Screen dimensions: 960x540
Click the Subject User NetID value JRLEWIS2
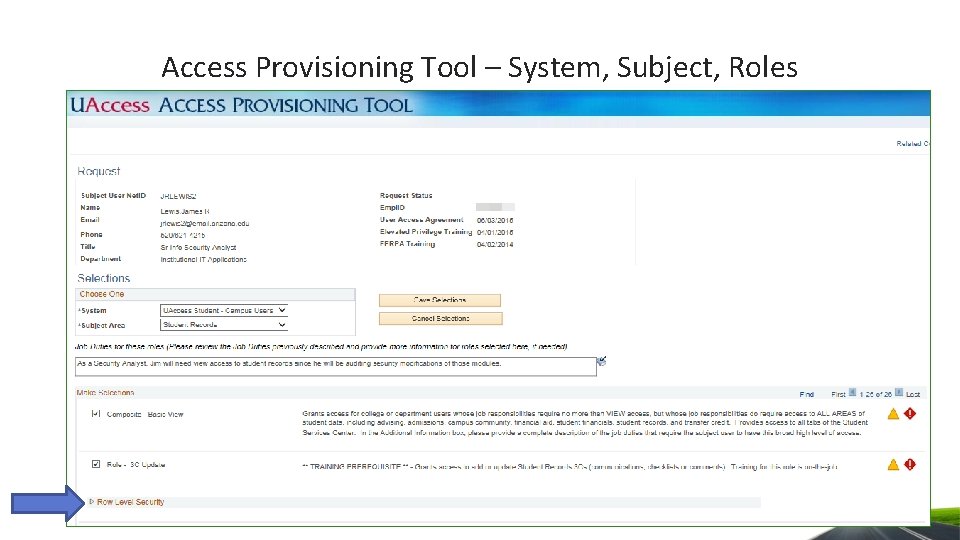pos(178,197)
